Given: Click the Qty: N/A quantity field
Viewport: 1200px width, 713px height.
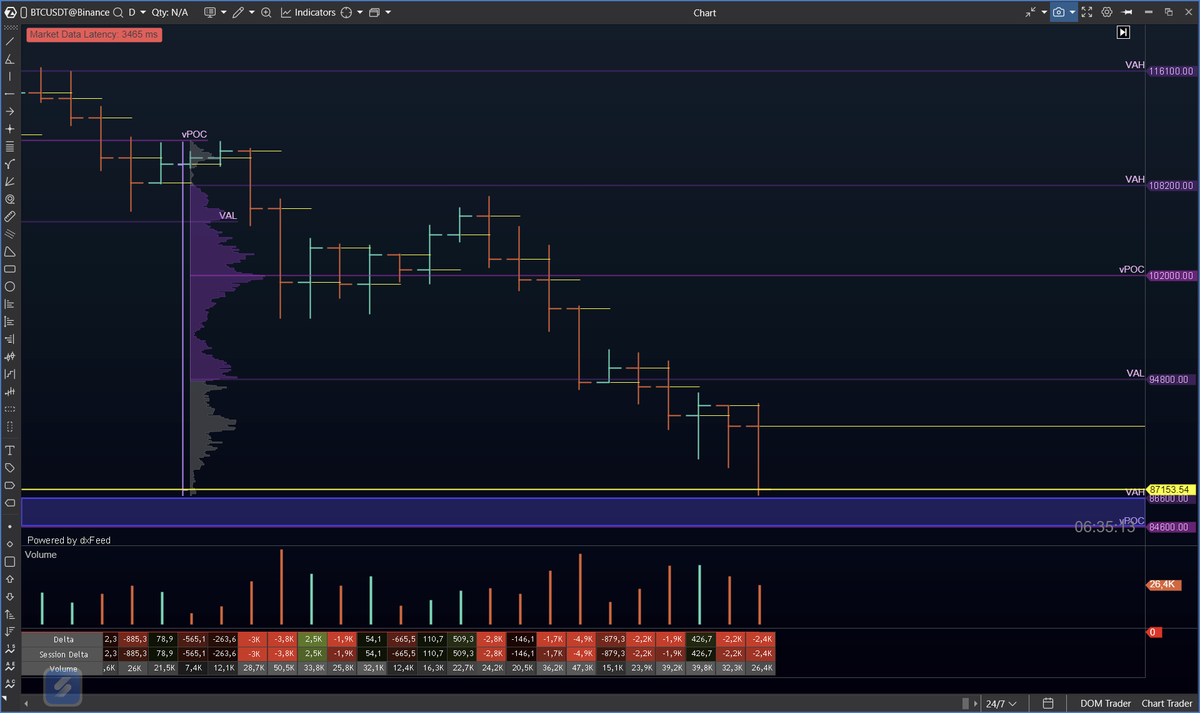Looking at the screenshot, I should click(x=171, y=13).
